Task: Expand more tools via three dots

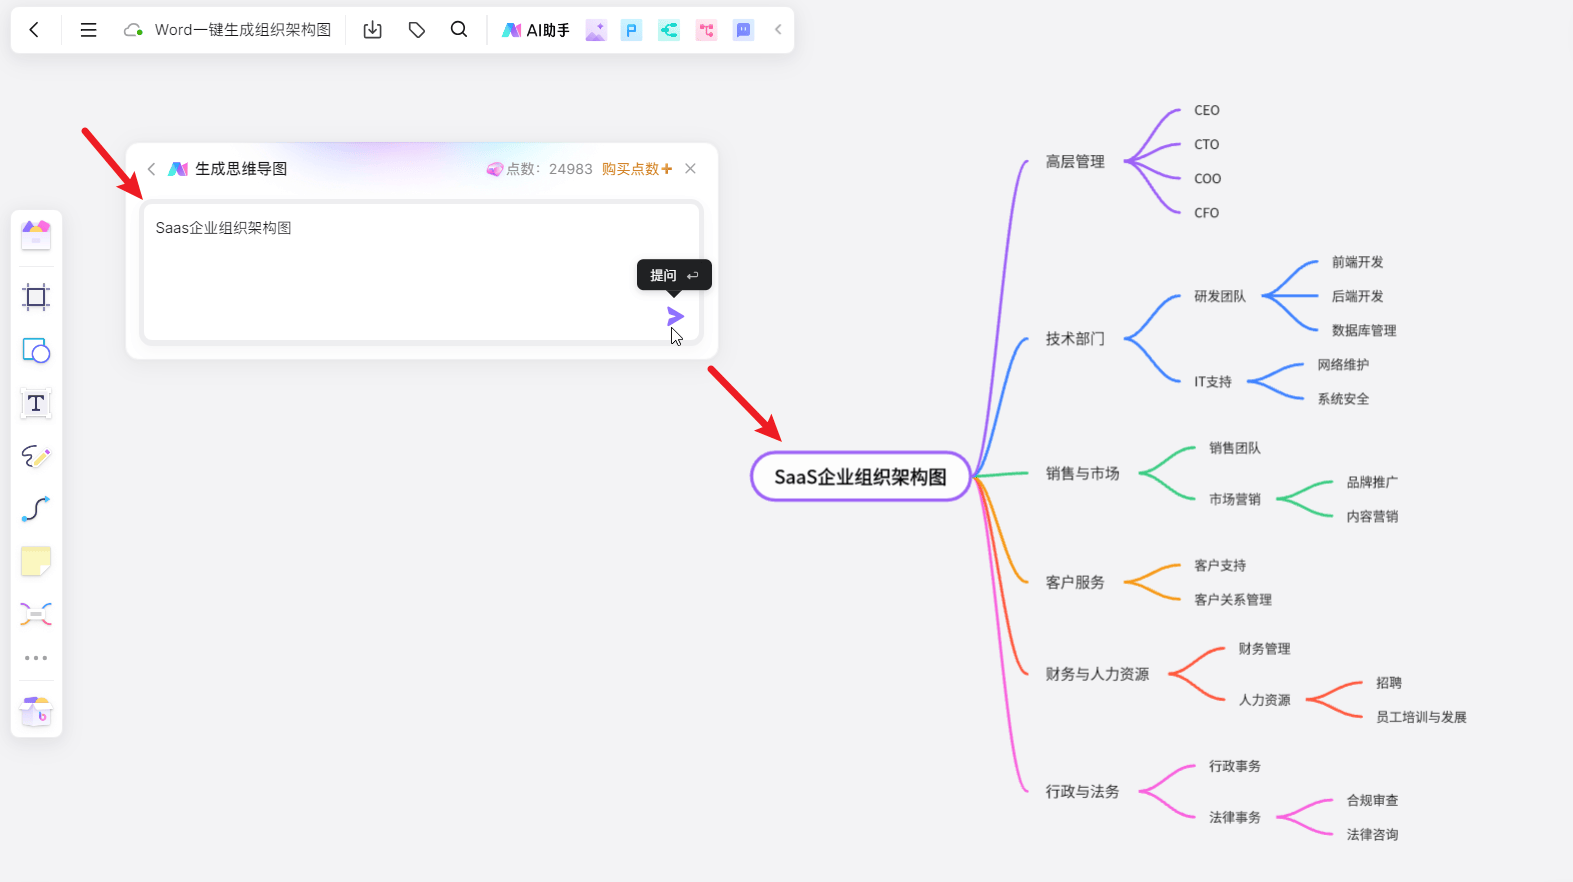Action: point(36,658)
